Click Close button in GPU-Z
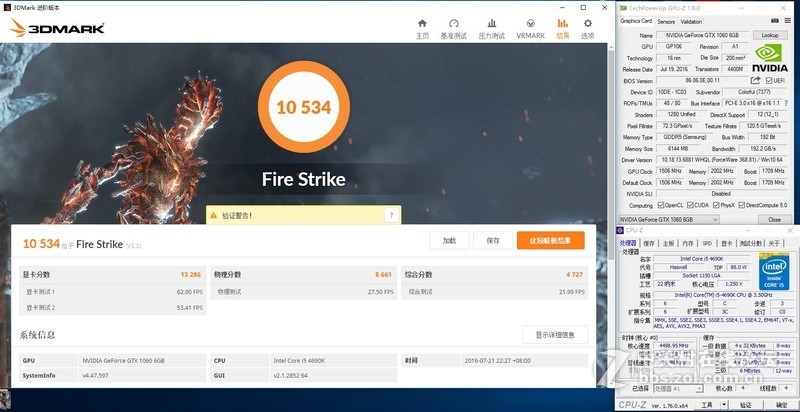The width and height of the screenshot is (800, 412). pyautogui.click(x=774, y=219)
